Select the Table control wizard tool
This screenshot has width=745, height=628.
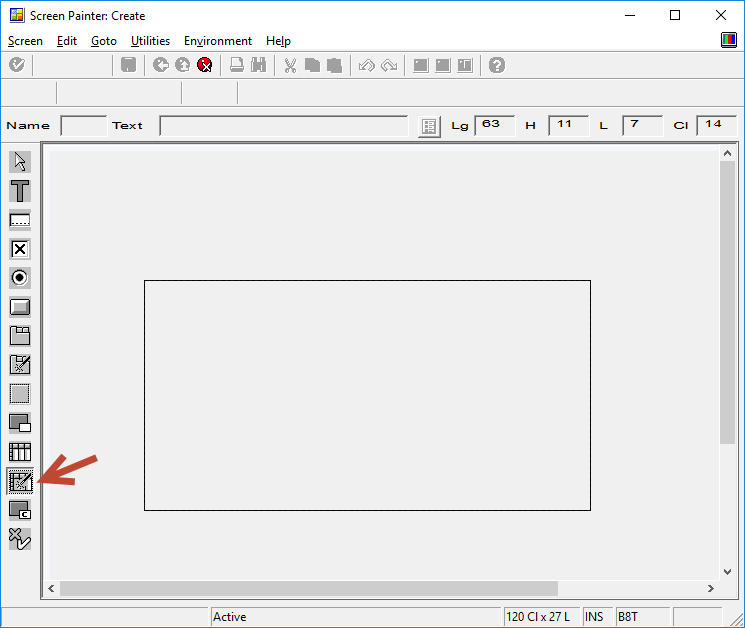coord(20,481)
